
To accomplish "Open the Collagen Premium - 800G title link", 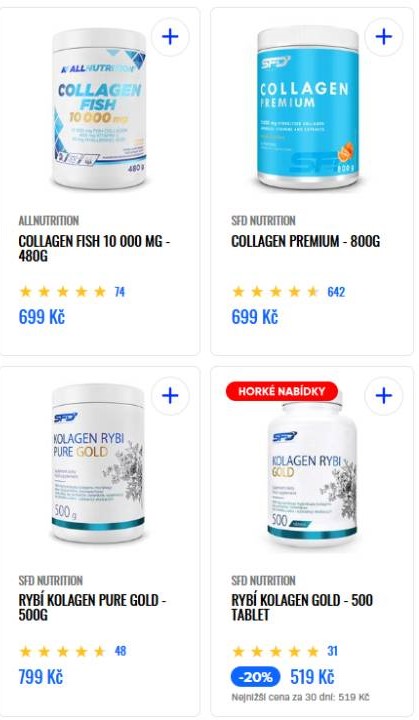I will 306,241.
